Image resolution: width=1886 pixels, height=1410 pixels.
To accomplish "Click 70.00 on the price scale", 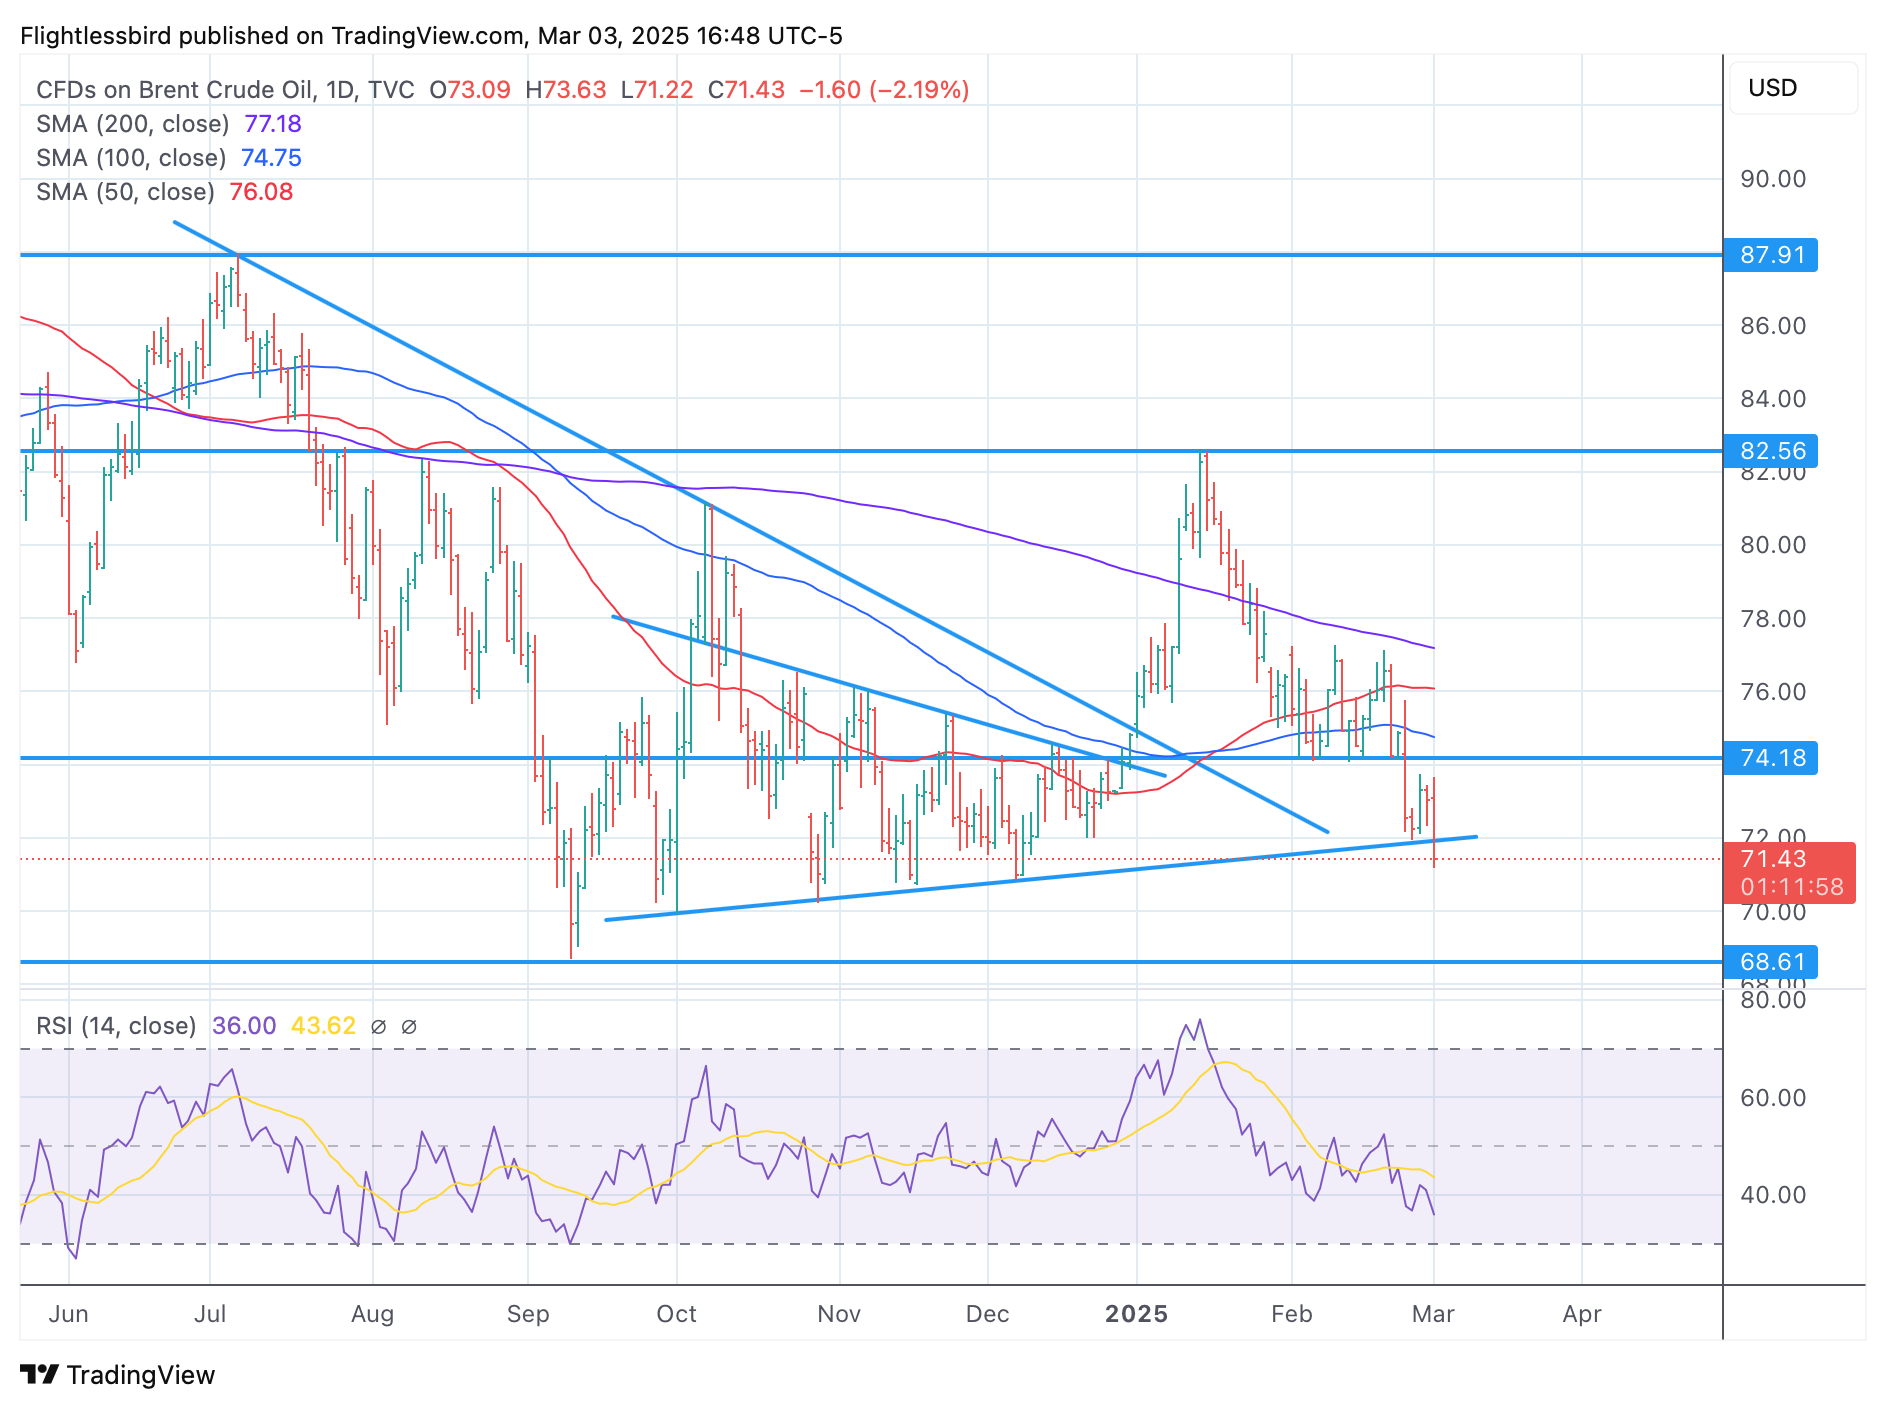I will tap(1773, 912).
